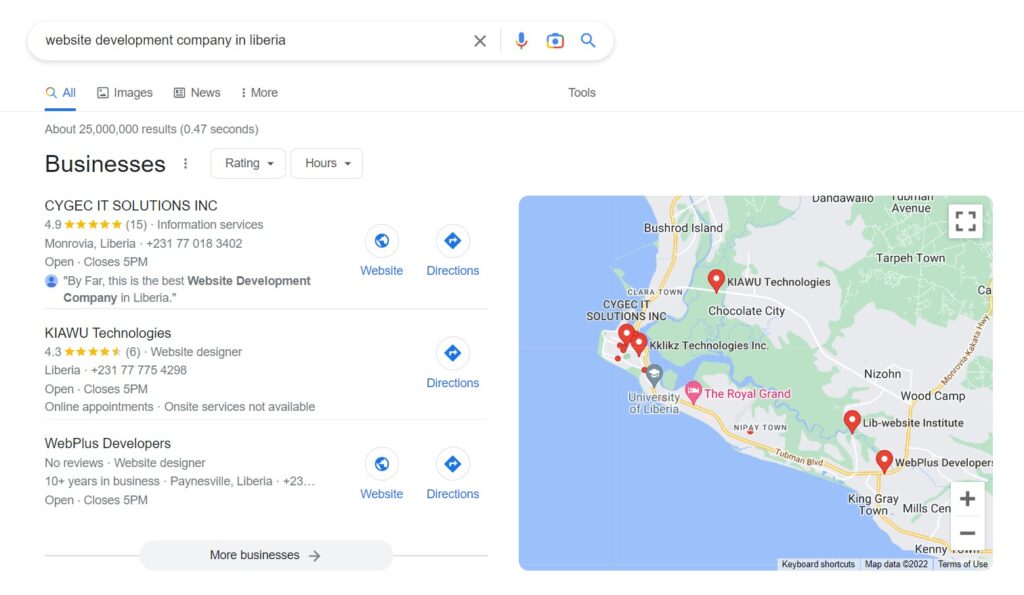The height and width of the screenshot is (595, 1024).
Task: Switch to the All results tab
Action: (x=61, y=93)
